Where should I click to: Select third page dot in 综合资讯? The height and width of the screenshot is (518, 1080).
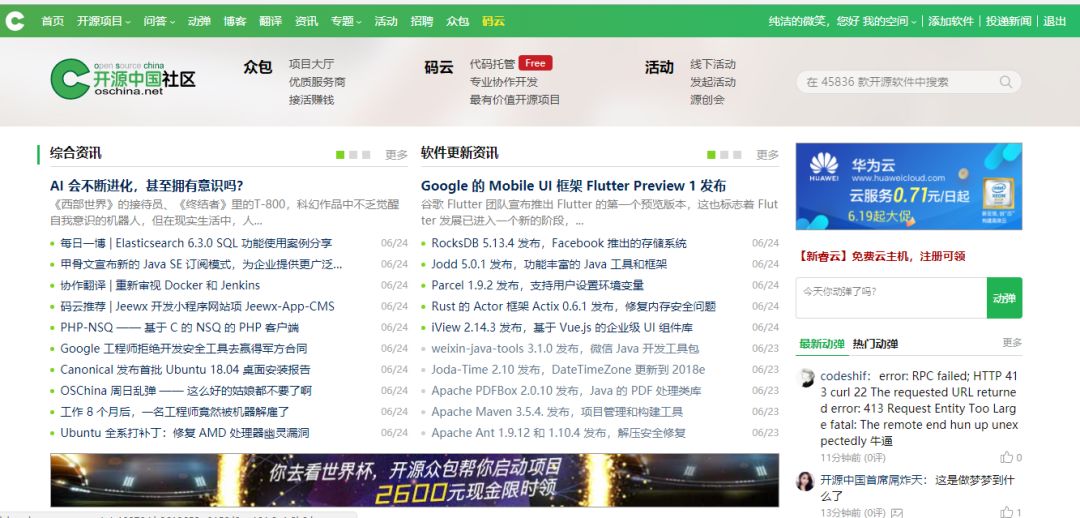pos(366,155)
